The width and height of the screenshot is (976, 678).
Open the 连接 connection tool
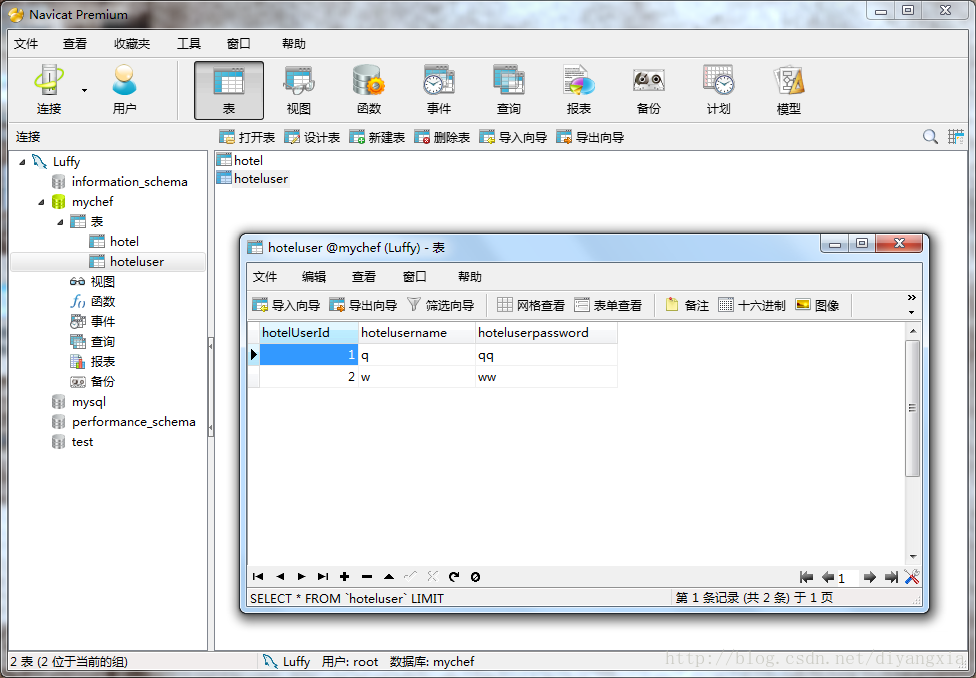point(49,90)
